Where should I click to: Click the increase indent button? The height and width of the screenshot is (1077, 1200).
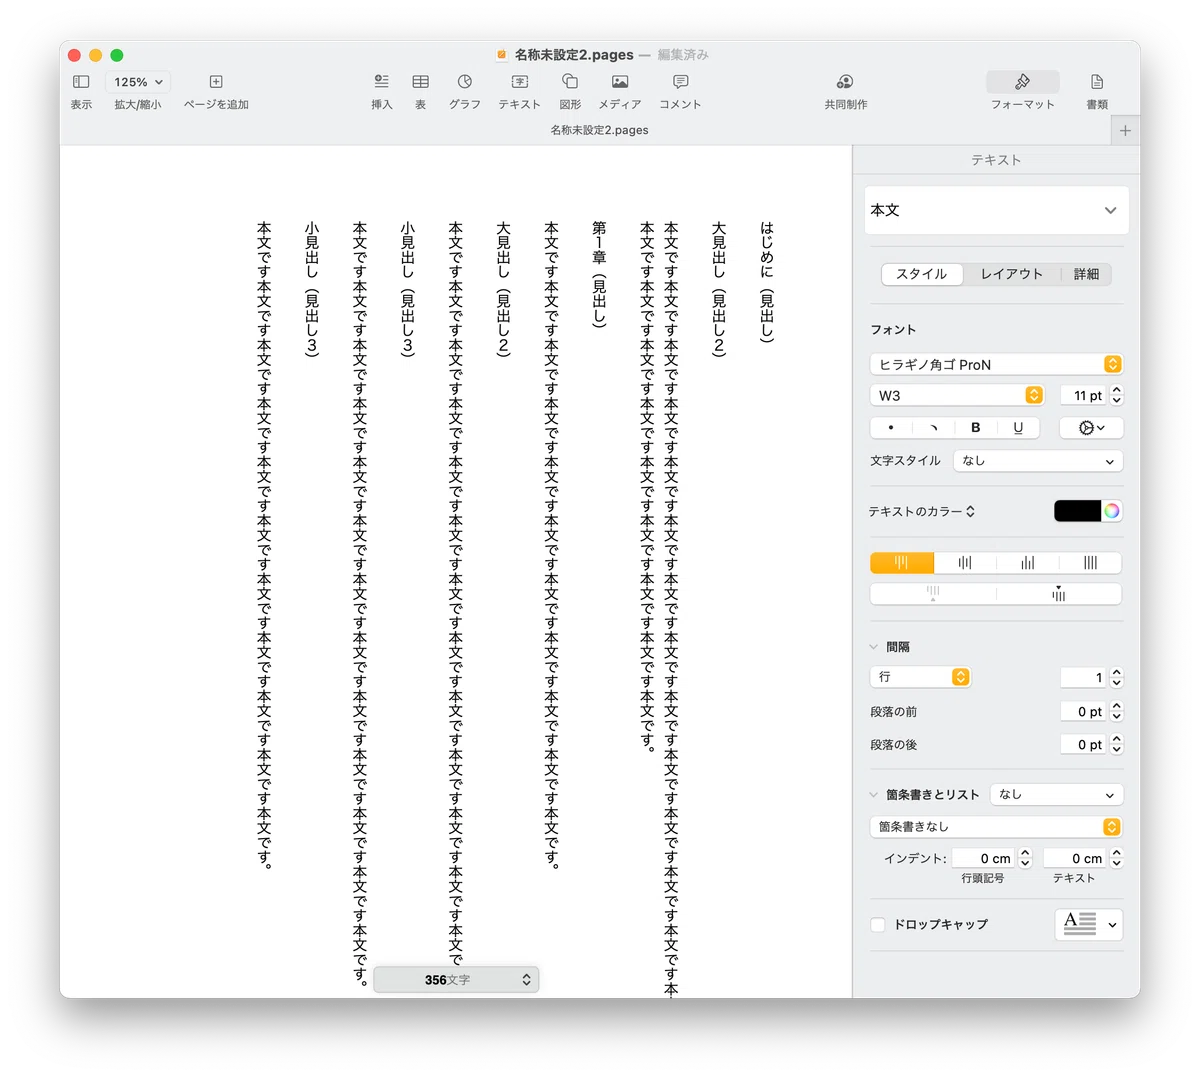coord(1059,594)
